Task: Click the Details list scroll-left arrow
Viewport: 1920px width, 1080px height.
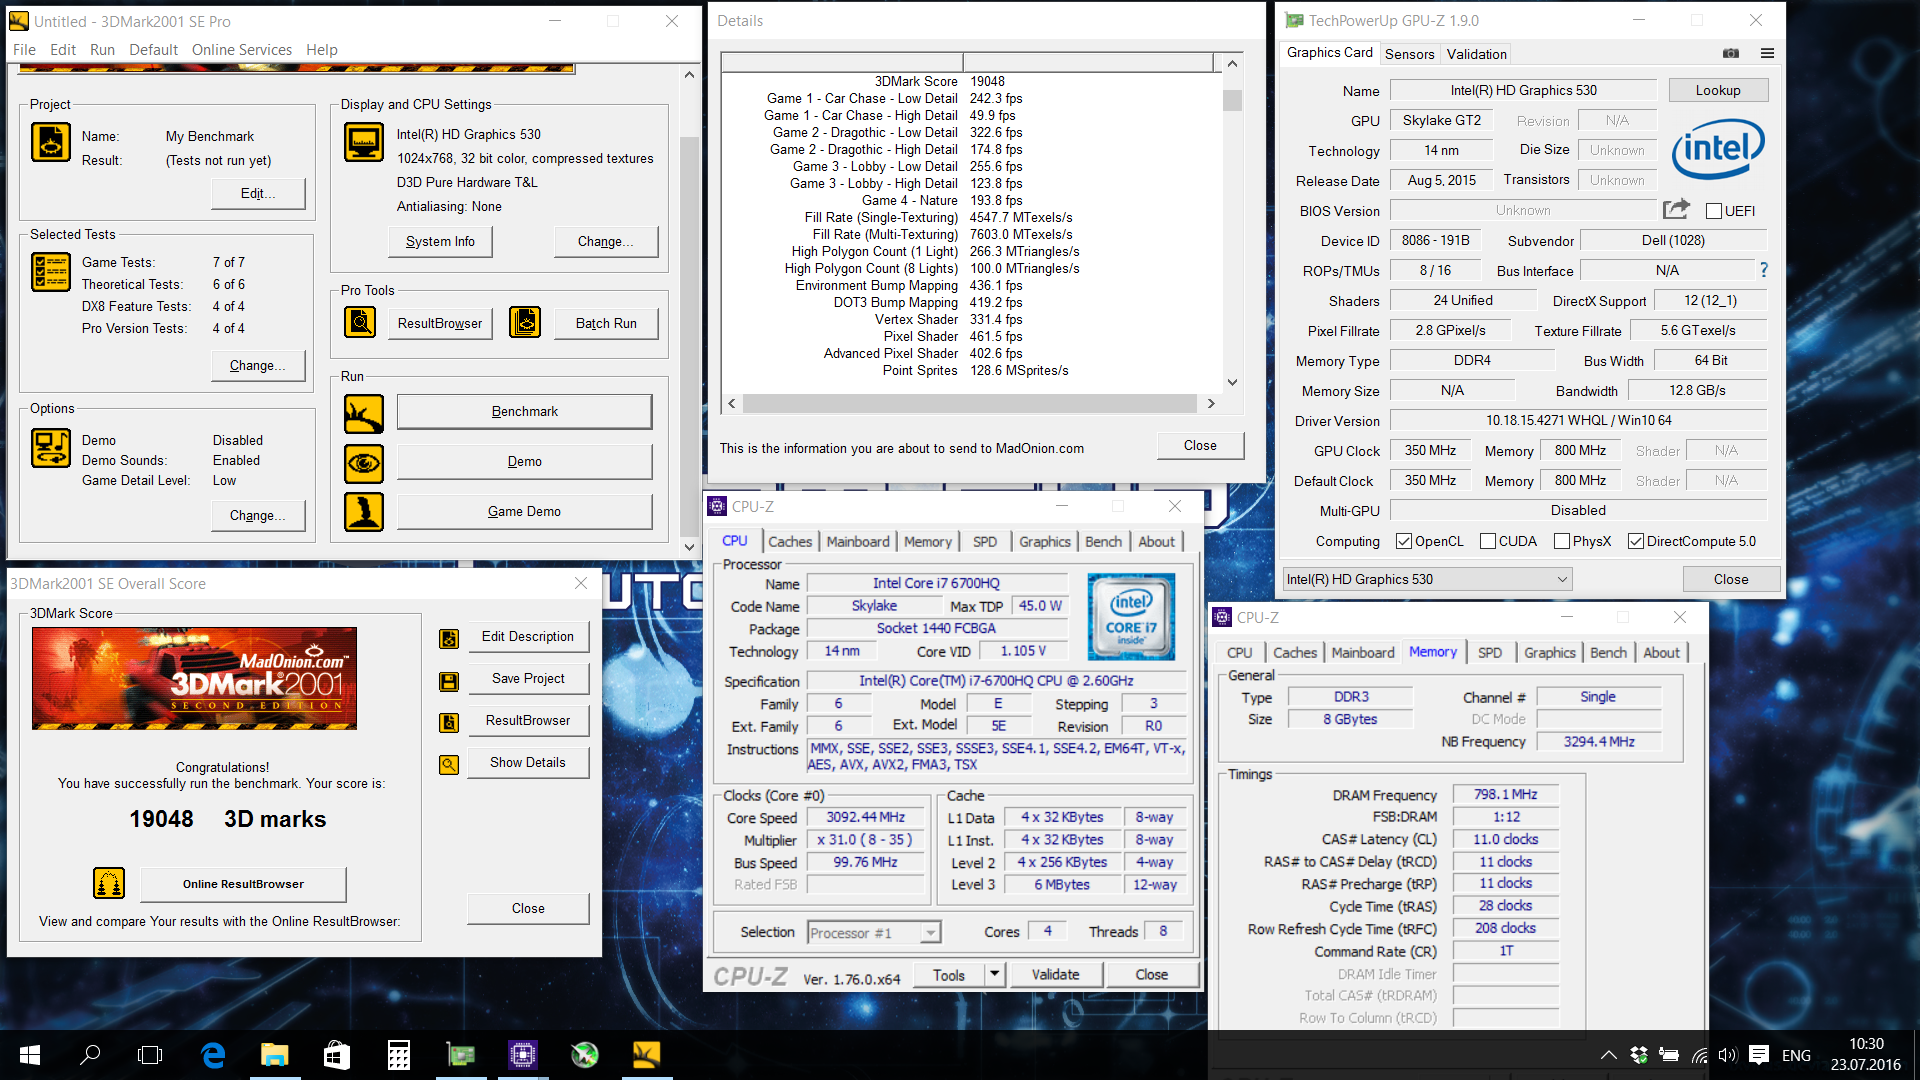Action: [732, 403]
